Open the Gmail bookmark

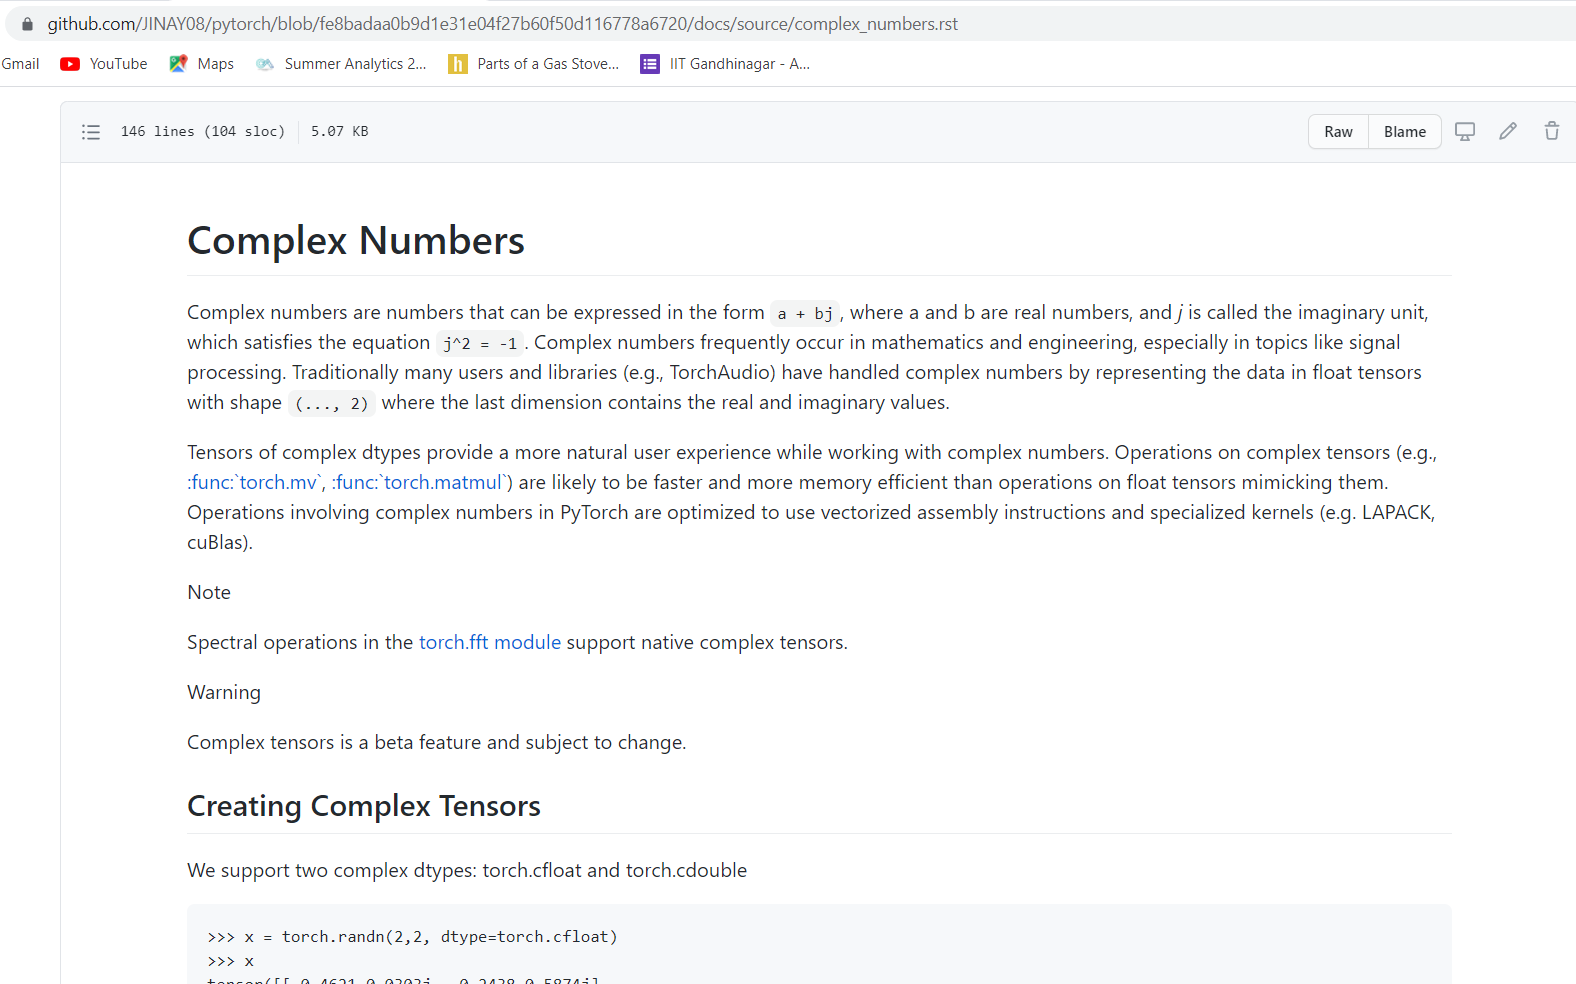20,64
